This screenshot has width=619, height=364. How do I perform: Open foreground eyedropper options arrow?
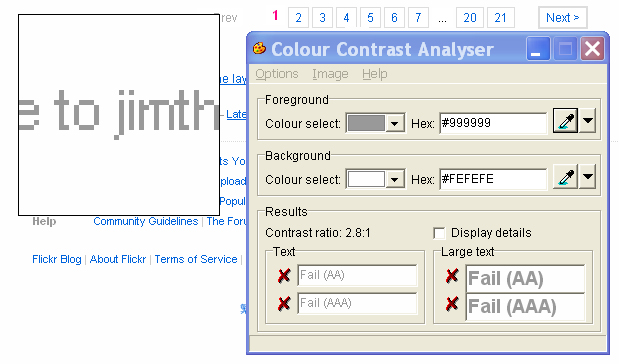coord(588,120)
